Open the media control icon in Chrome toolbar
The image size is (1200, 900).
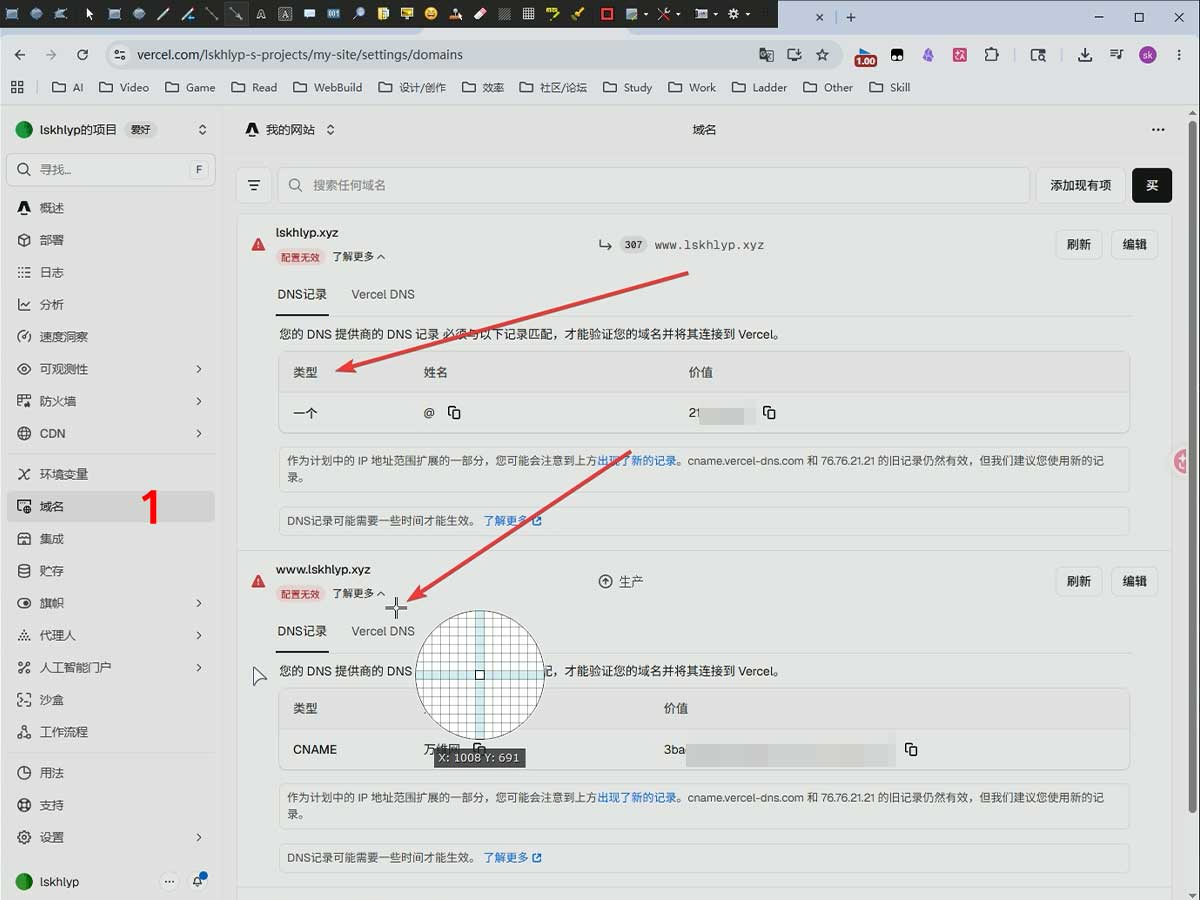1116,55
